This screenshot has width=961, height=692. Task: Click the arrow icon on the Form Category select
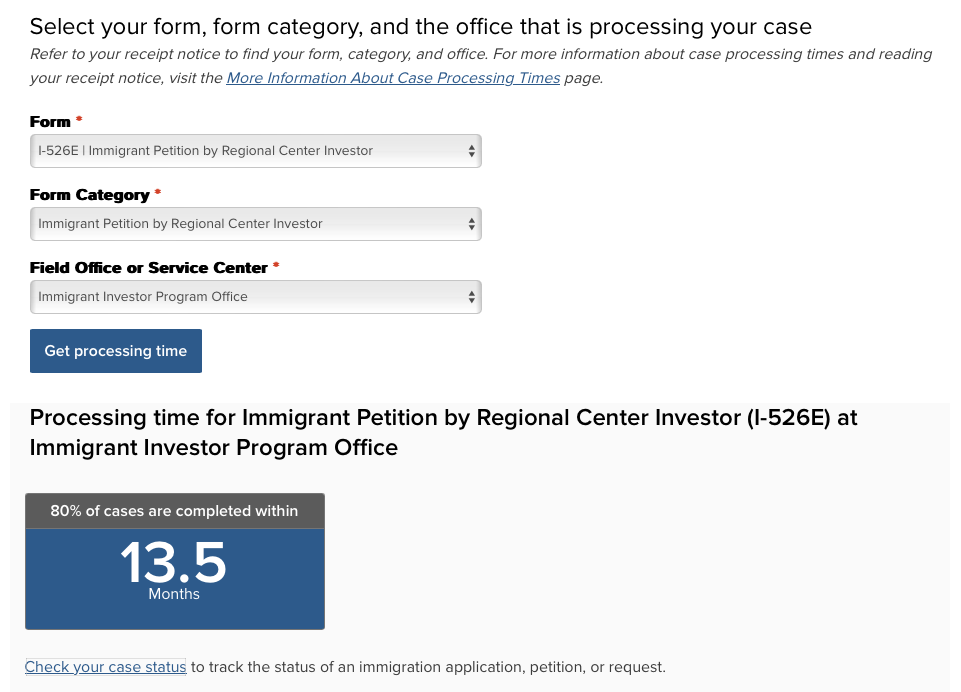click(x=472, y=224)
